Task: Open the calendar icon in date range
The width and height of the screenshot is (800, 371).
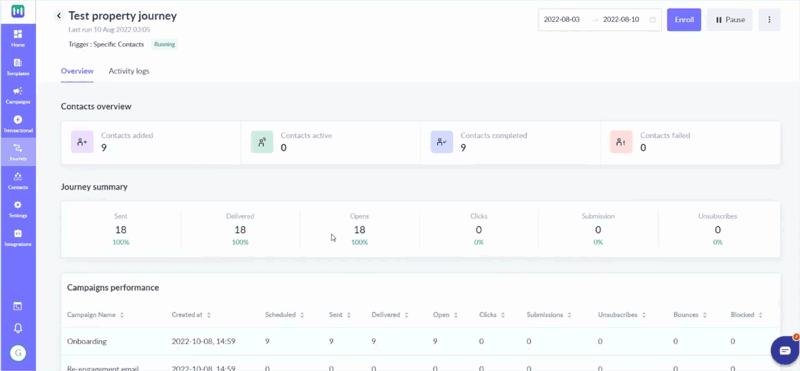Action: [x=652, y=20]
